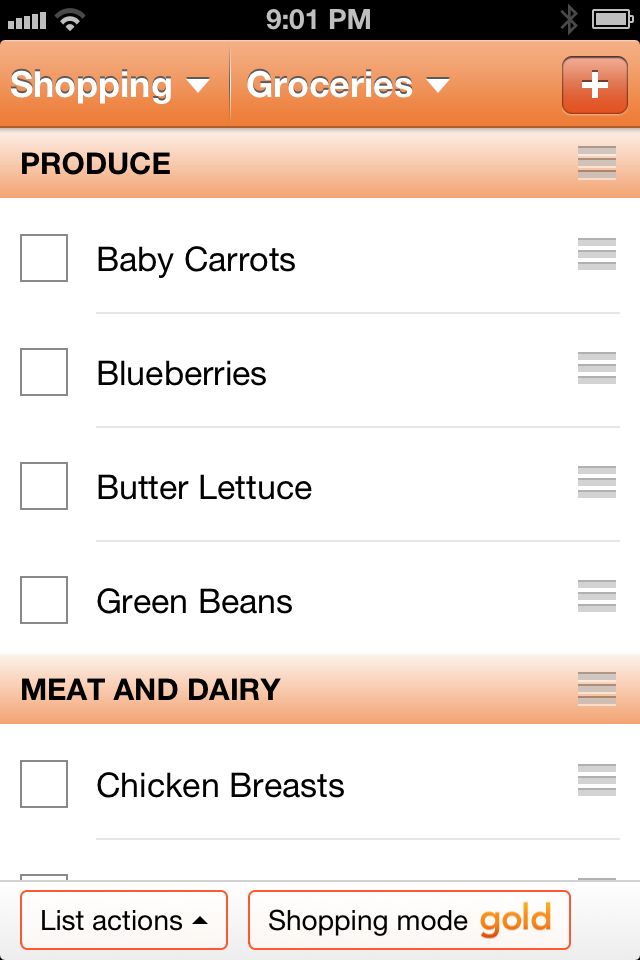Check off Baby Carrots
This screenshot has height=960, width=640.
point(44,258)
